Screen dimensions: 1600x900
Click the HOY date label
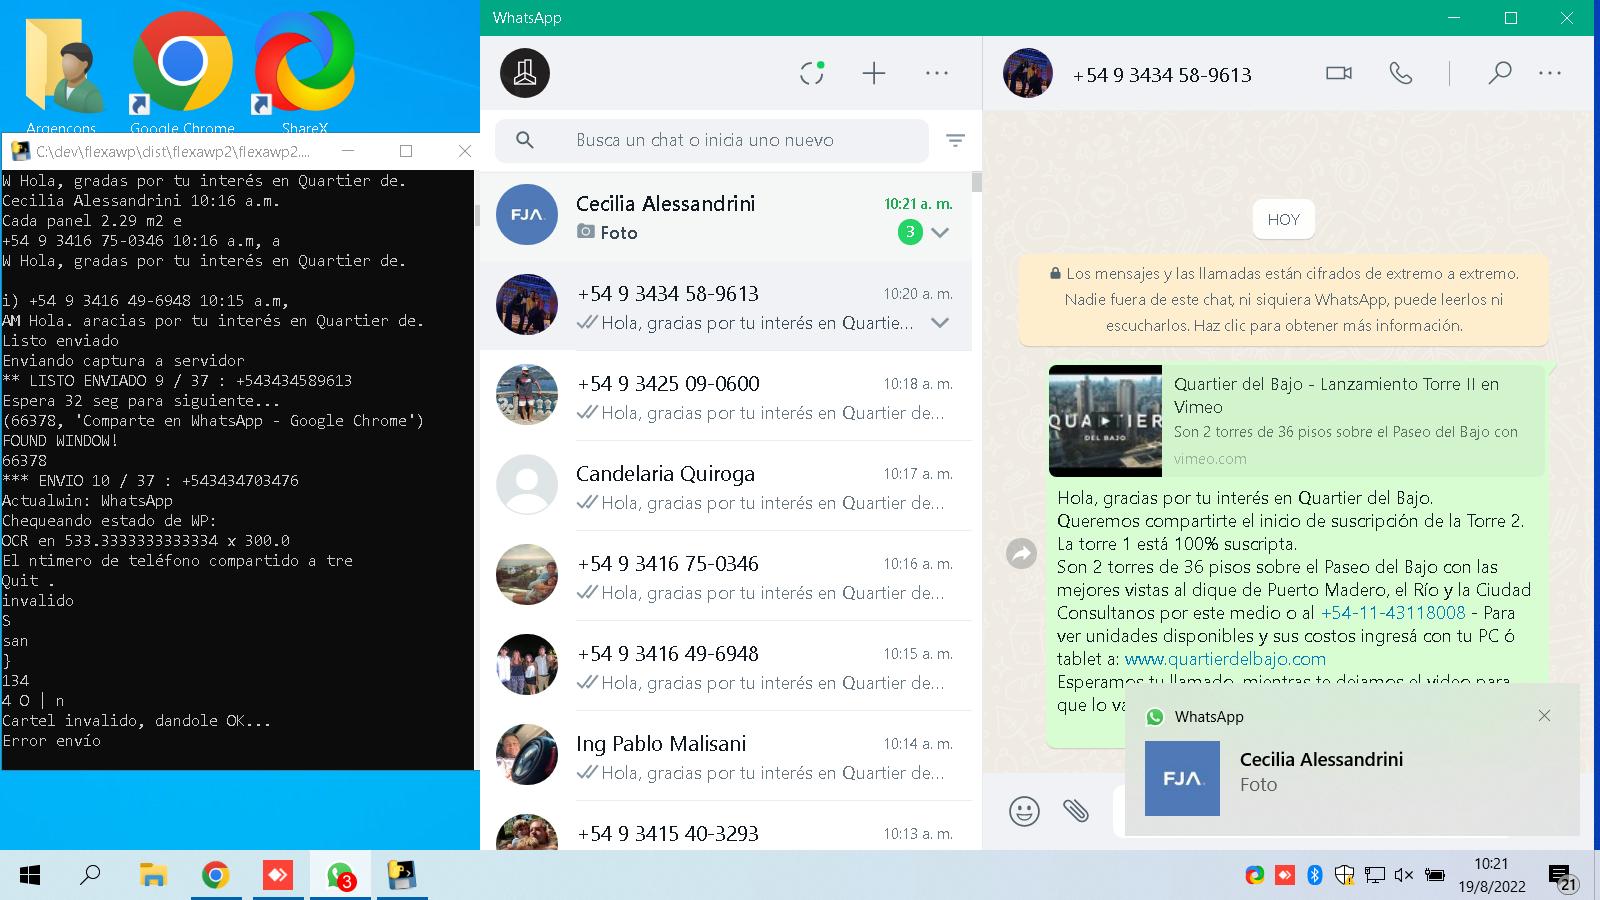1284,219
